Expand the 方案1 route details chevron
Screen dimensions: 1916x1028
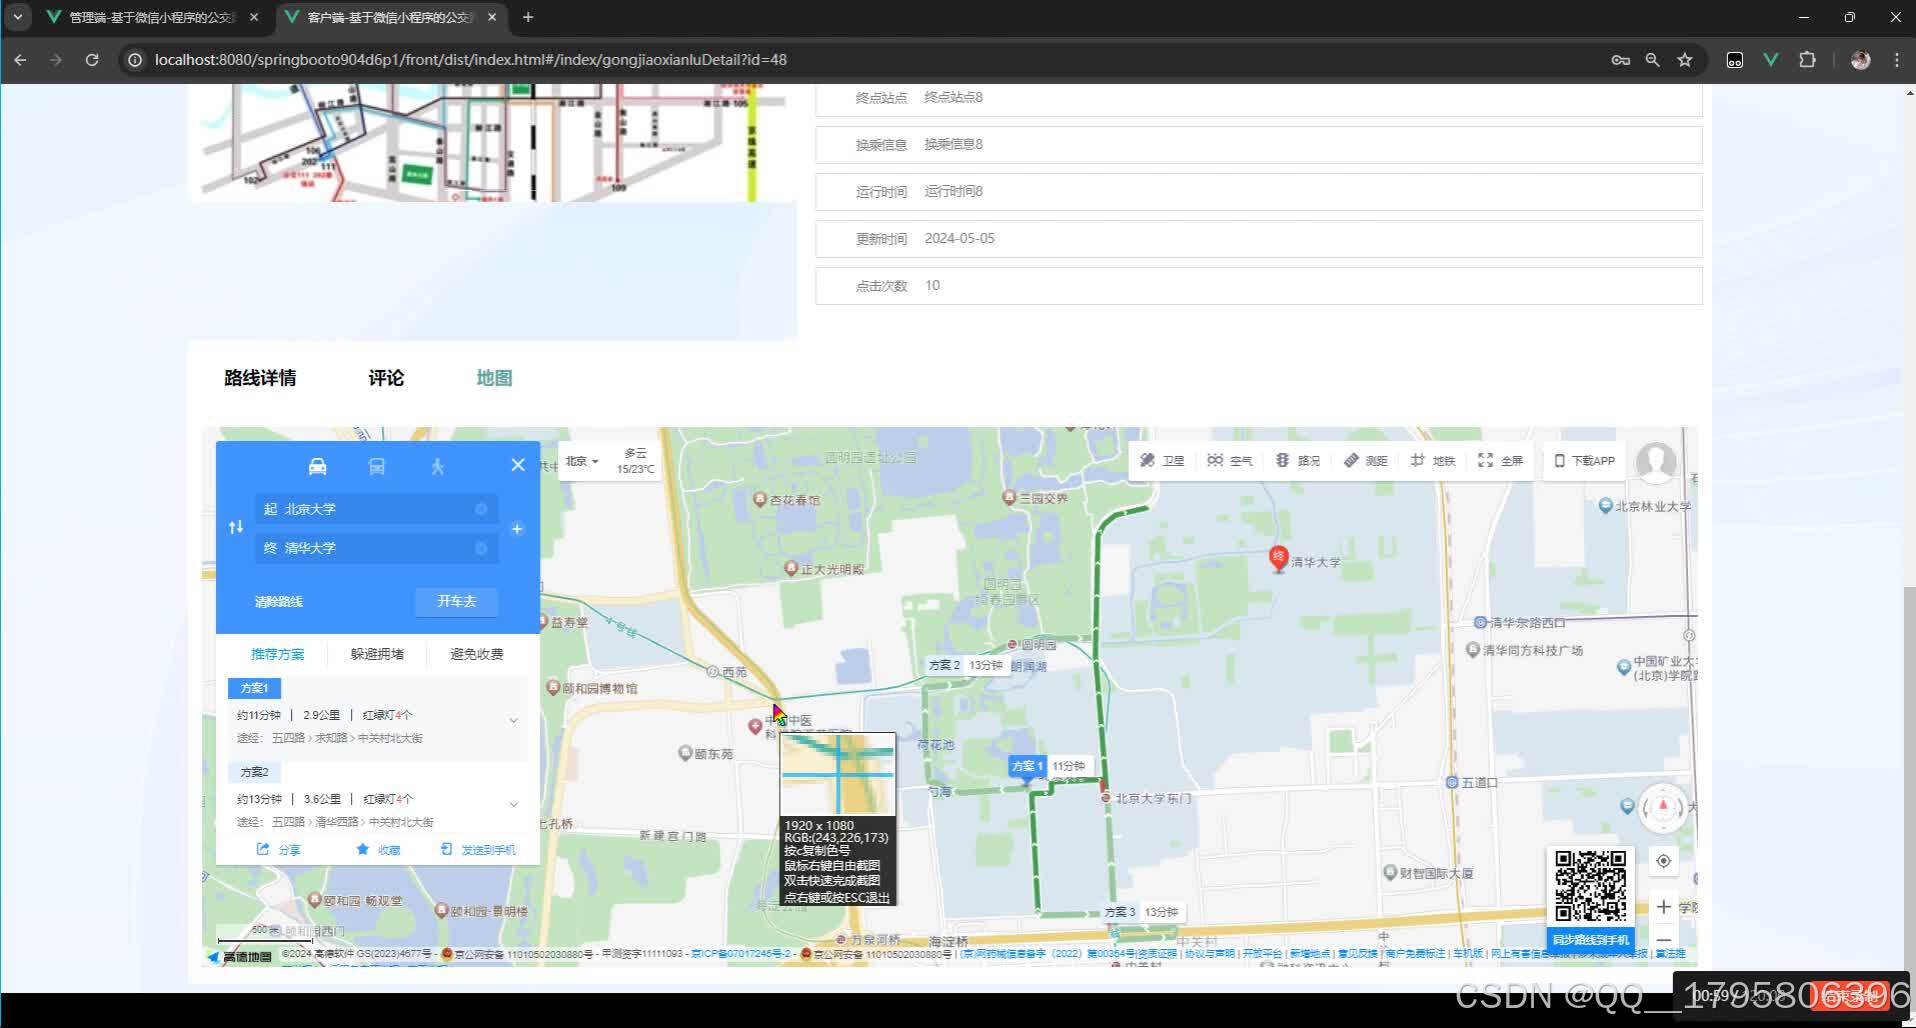click(x=514, y=720)
